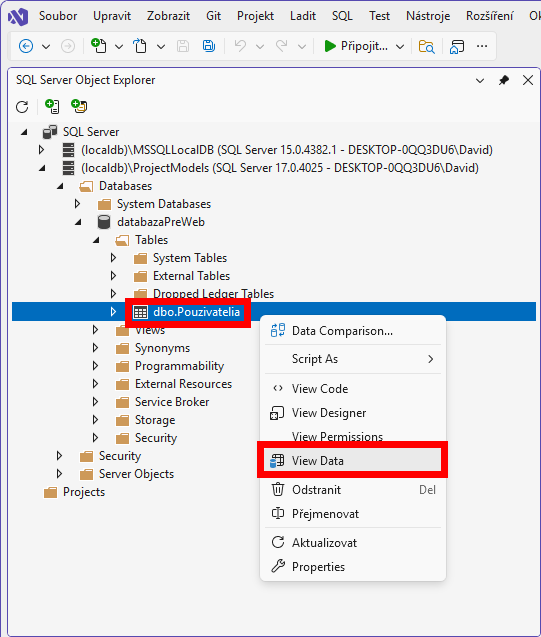
Task: Click the Undo arrow icon
Action: pos(240,46)
